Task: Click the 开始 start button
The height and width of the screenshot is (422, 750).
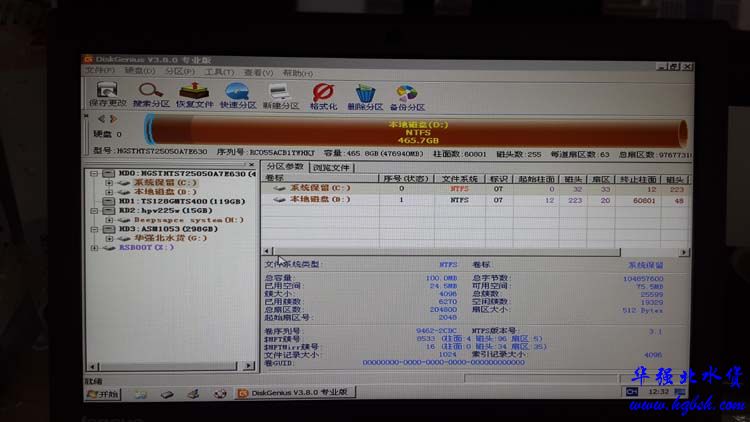Action: 103,394
